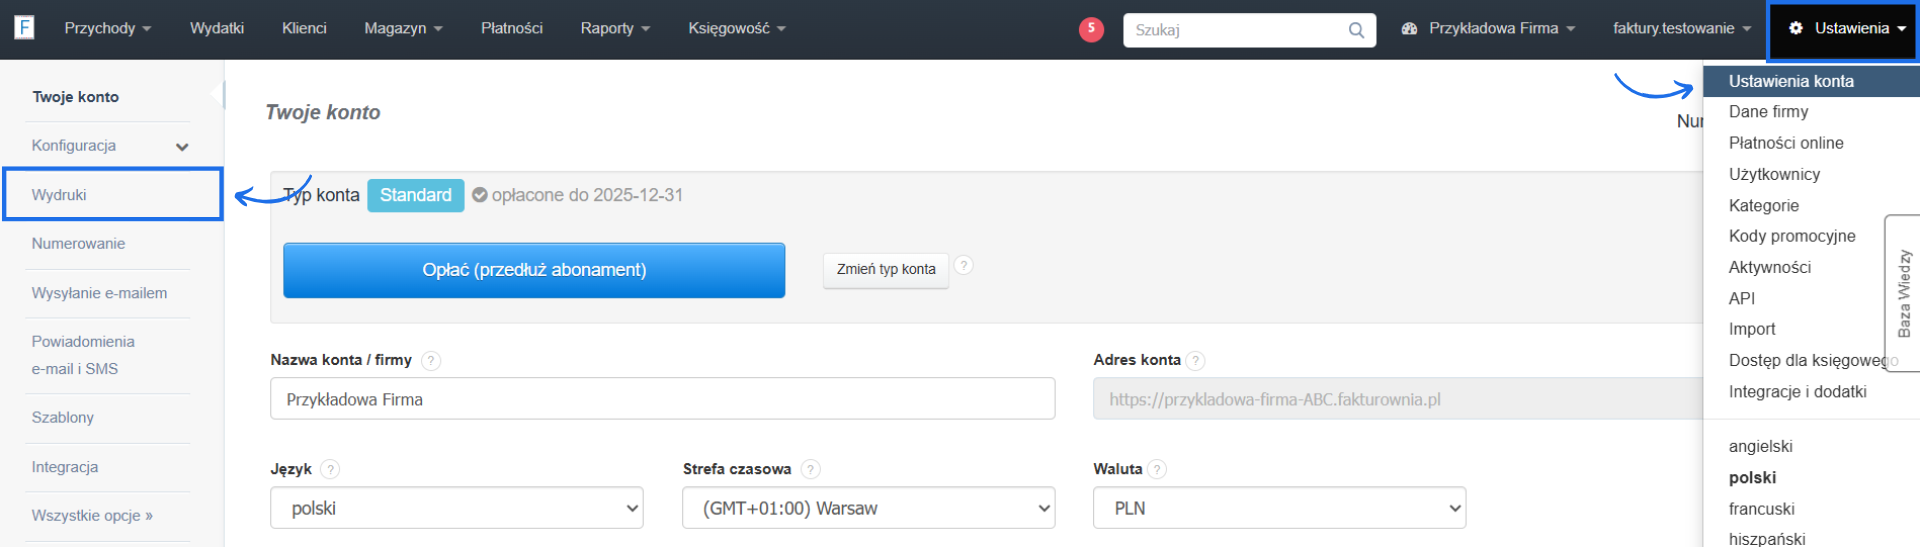The image size is (1920, 550).
Task: Open the Waluta currency dropdown
Action: 1279,509
